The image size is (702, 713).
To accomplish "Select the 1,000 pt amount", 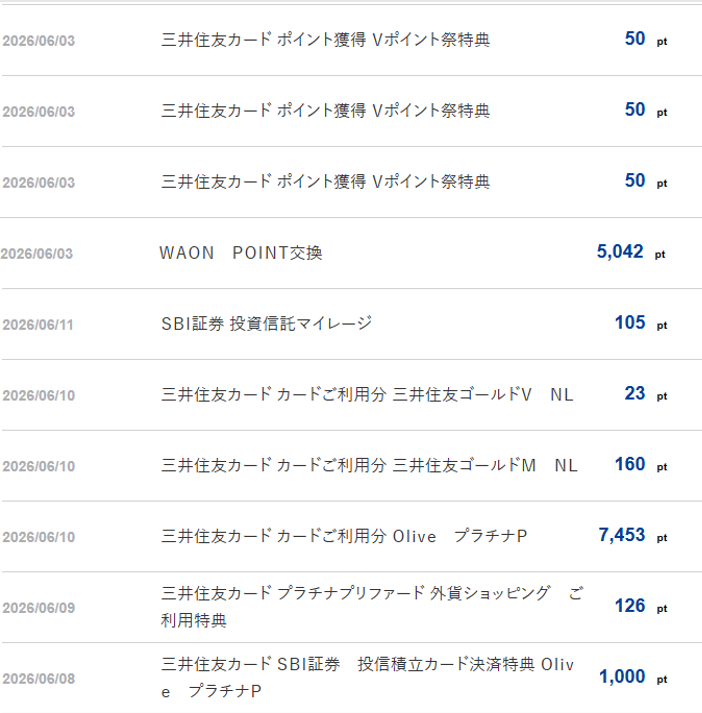I will pyautogui.click(x=633, y=677).
